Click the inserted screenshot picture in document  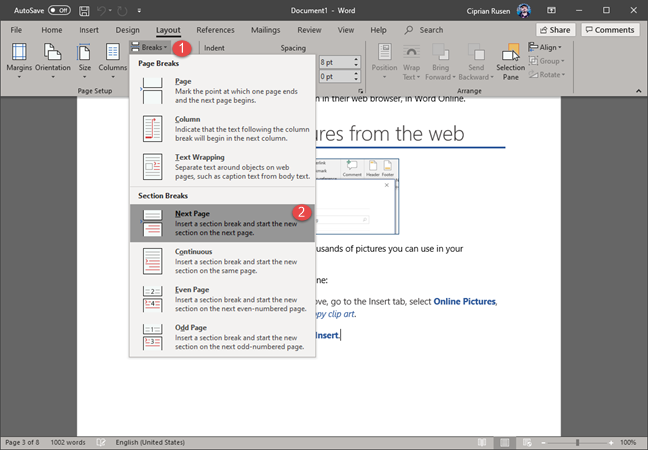coord(357,196)
